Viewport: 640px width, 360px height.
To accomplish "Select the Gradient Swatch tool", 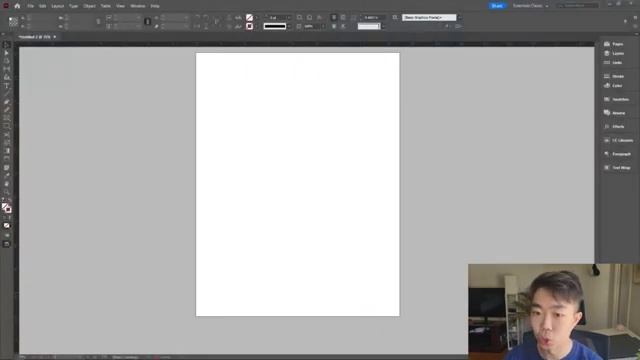I will 7,151.
